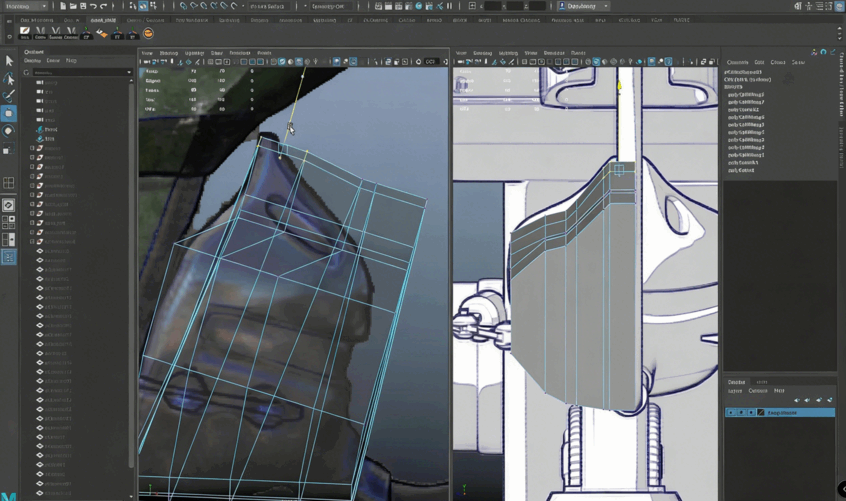The height and width of the screenshot is (501, 846).
Task: Open the Display menu in the Outliner
Action: click(33, 61)
